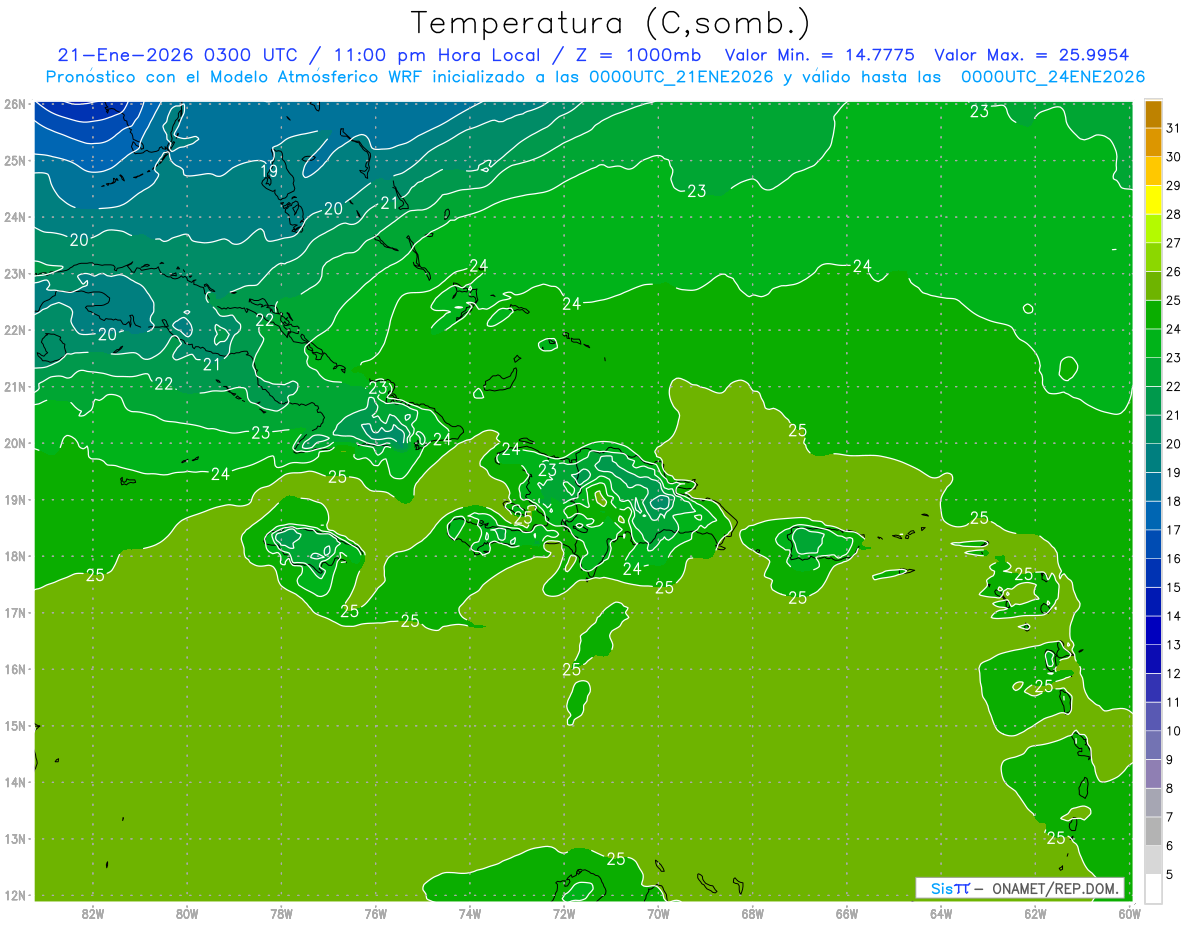1200x927 pixels.
Task: Click the "12" value on the color scale
Action: 1173,673
